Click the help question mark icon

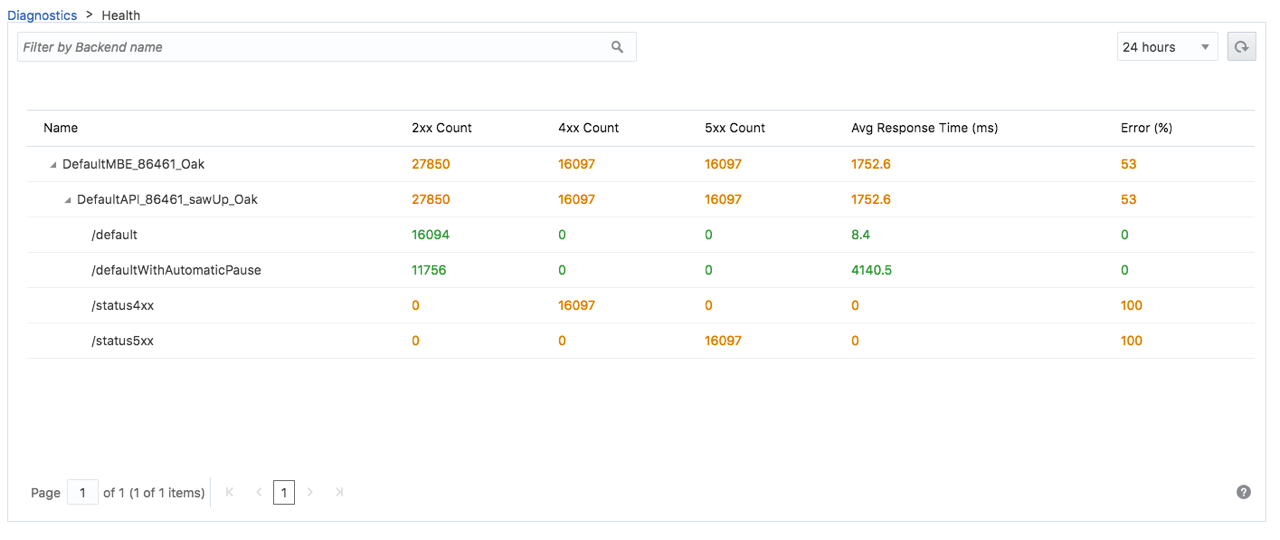[1243, 492]
